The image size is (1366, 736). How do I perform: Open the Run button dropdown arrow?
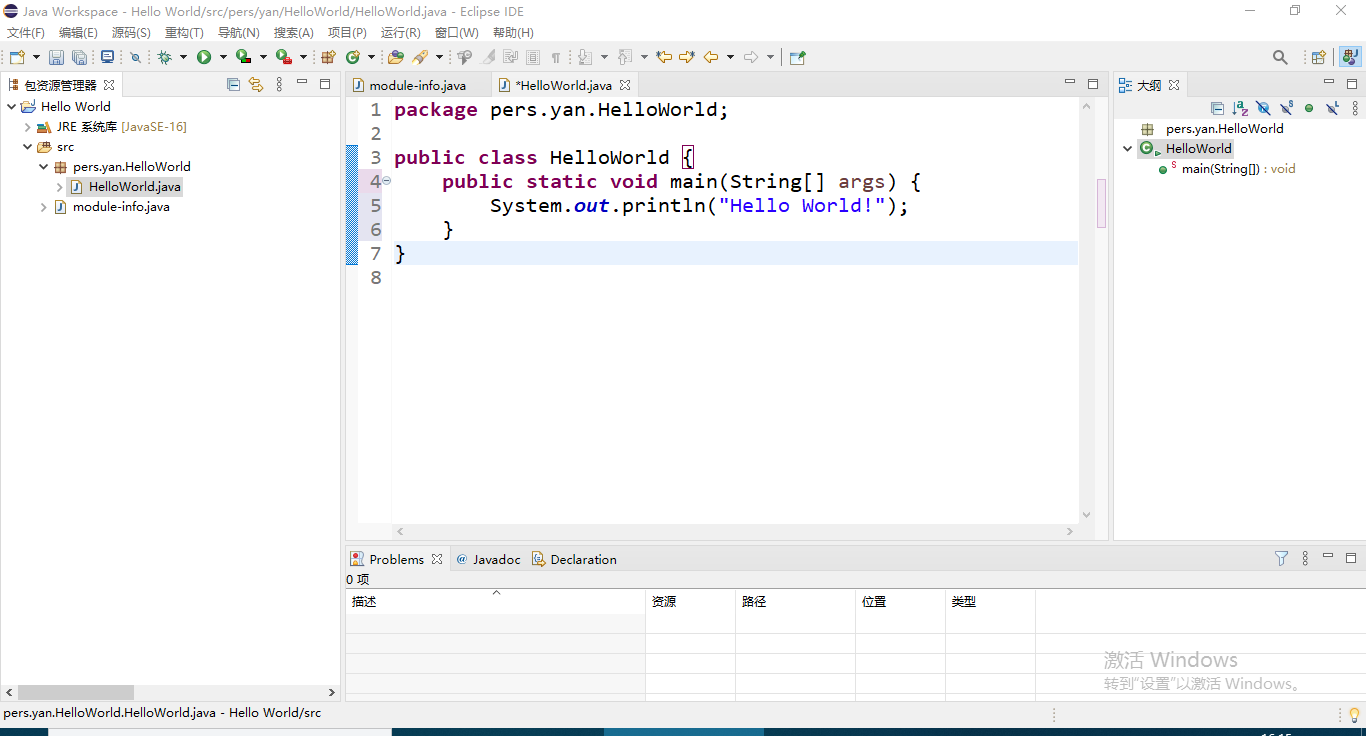tap(223, 58)
